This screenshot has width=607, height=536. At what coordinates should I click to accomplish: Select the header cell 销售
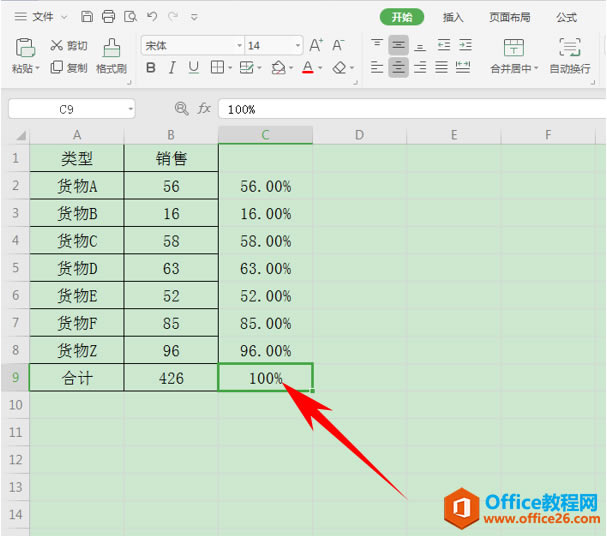pos(171,158)
